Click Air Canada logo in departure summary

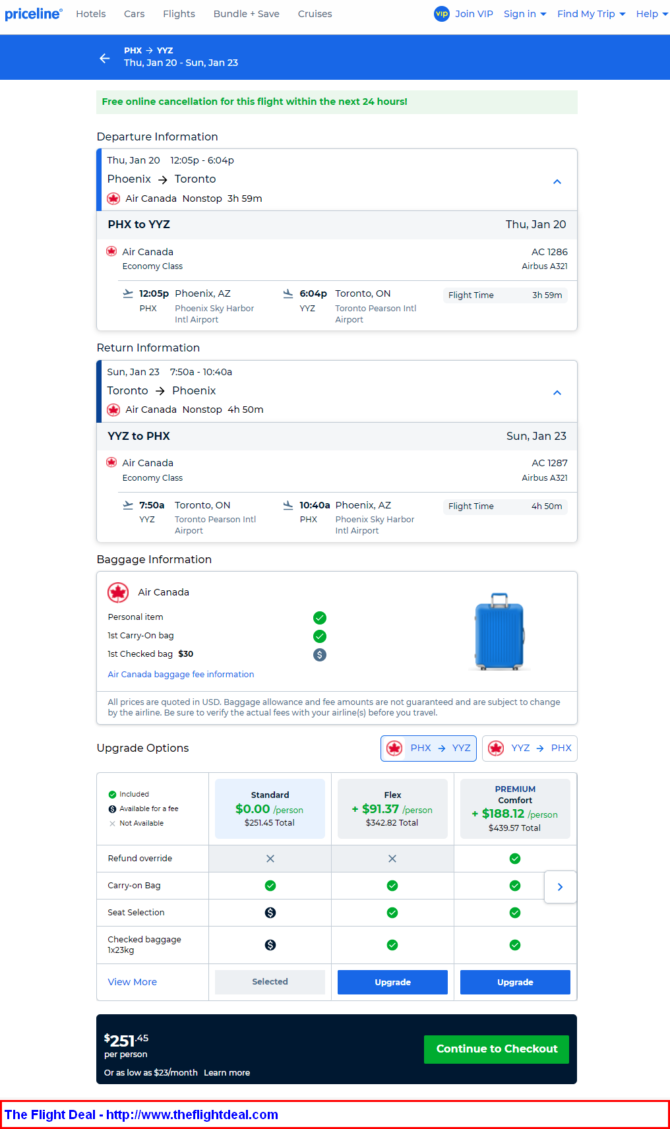[113, 199]
